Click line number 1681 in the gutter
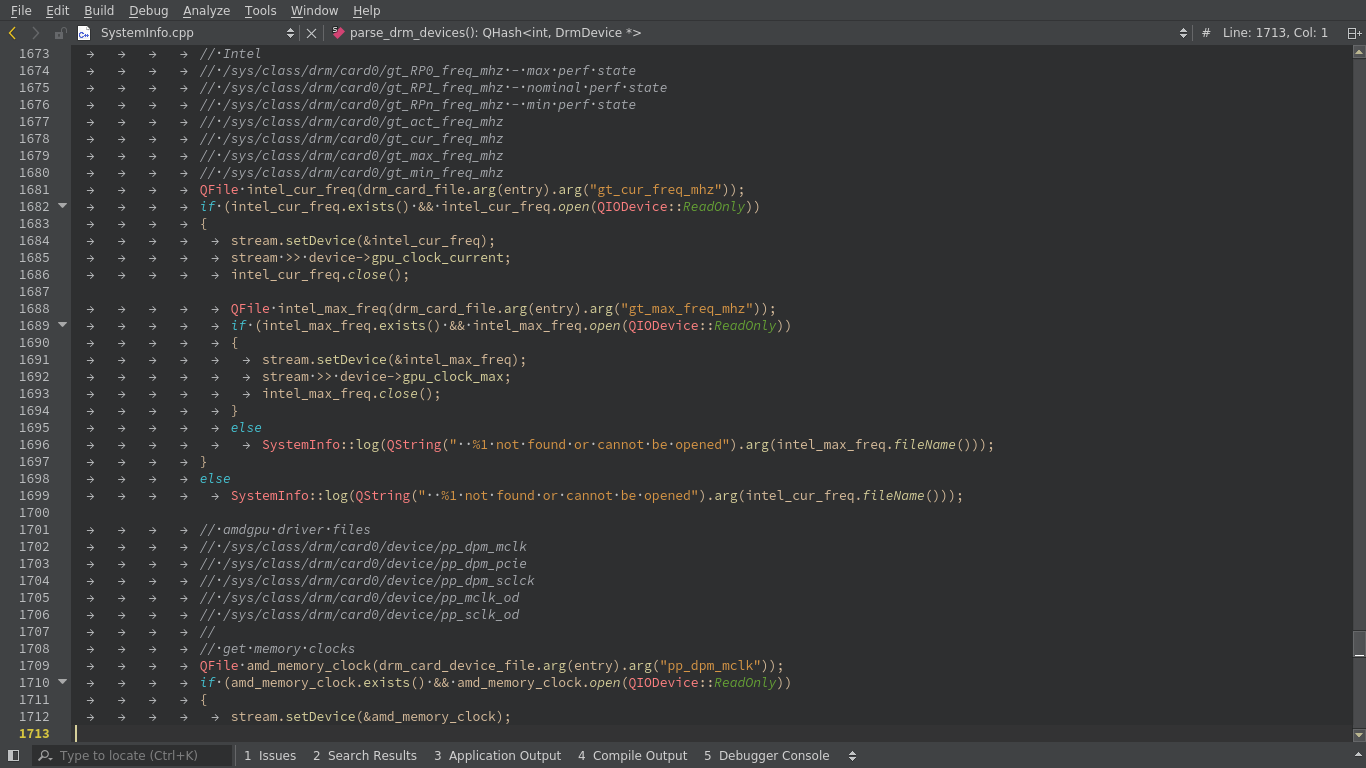The width and height of the screenshot is (1366, 768). 34,190
